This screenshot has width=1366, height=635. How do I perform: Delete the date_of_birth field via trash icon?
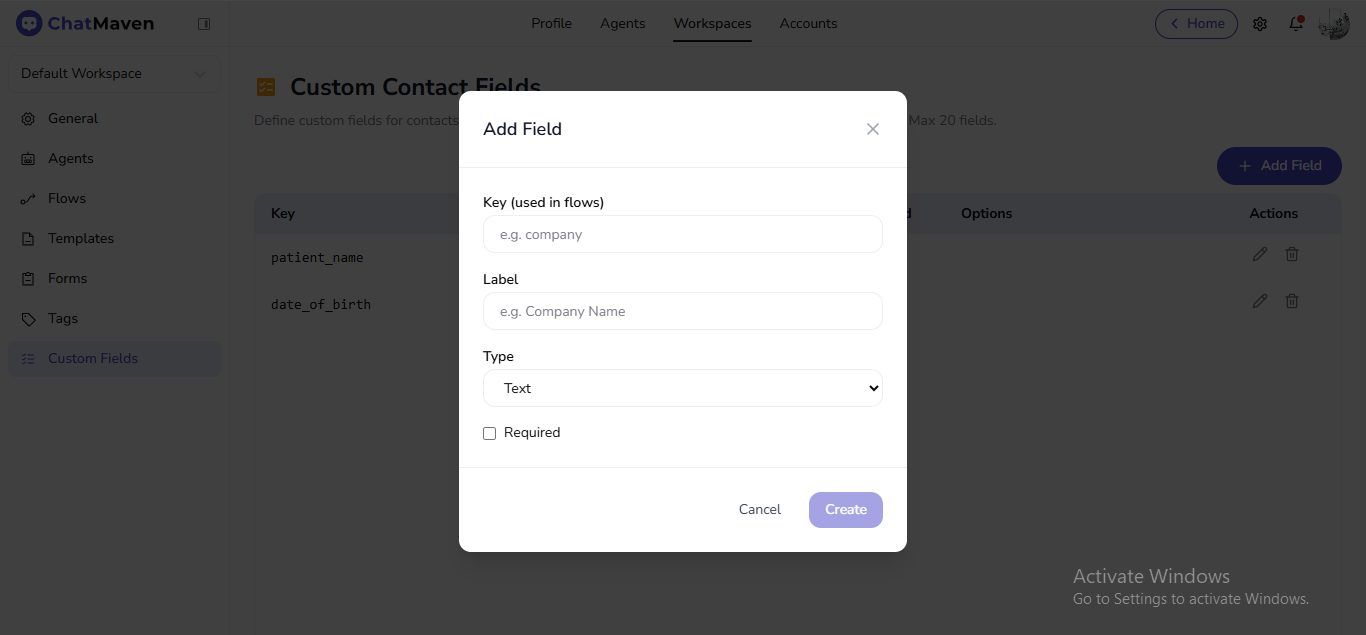coord(1291,300)
